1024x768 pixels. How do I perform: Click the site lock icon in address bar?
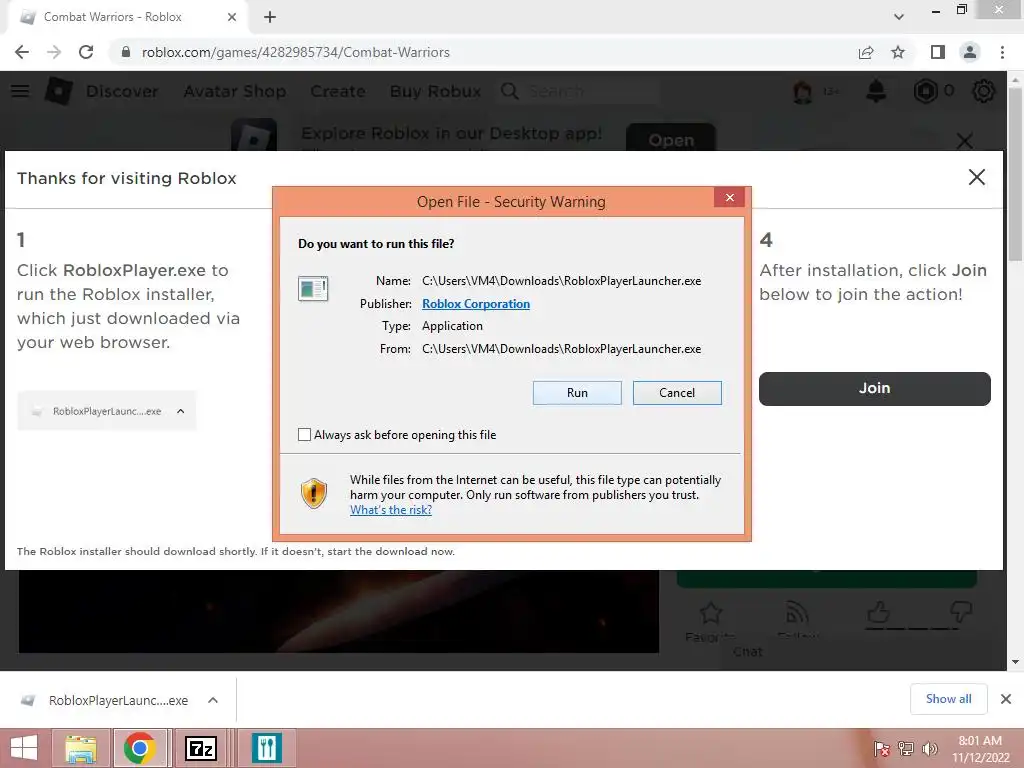tap(126, 52)
